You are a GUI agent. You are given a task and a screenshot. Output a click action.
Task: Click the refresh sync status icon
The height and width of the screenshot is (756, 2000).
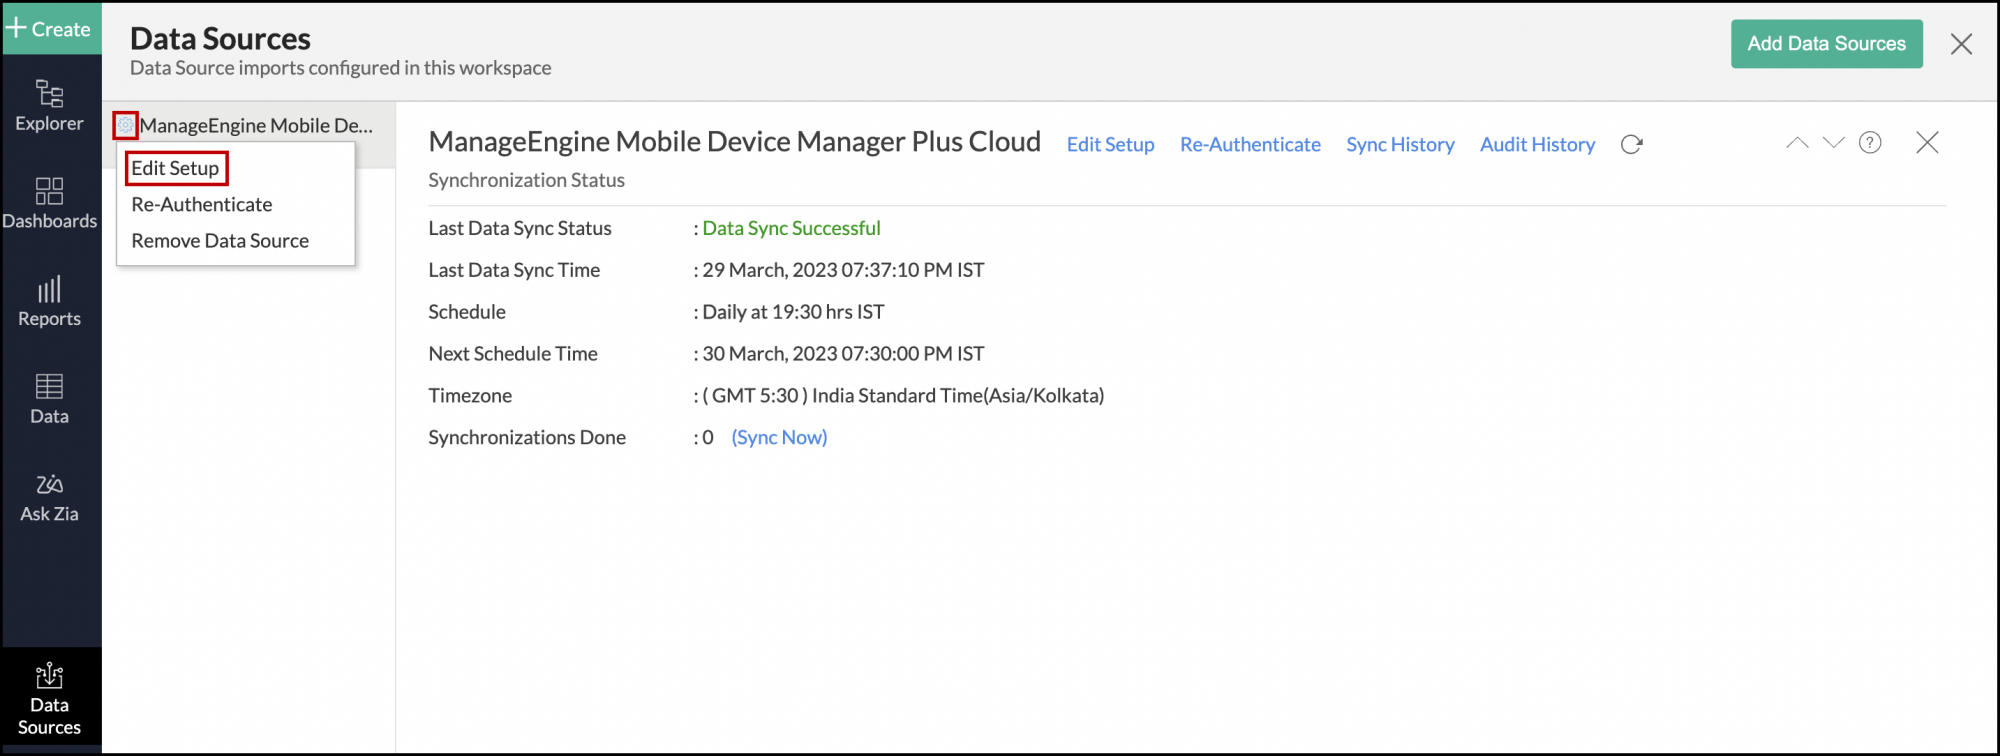coord(1631,145)
